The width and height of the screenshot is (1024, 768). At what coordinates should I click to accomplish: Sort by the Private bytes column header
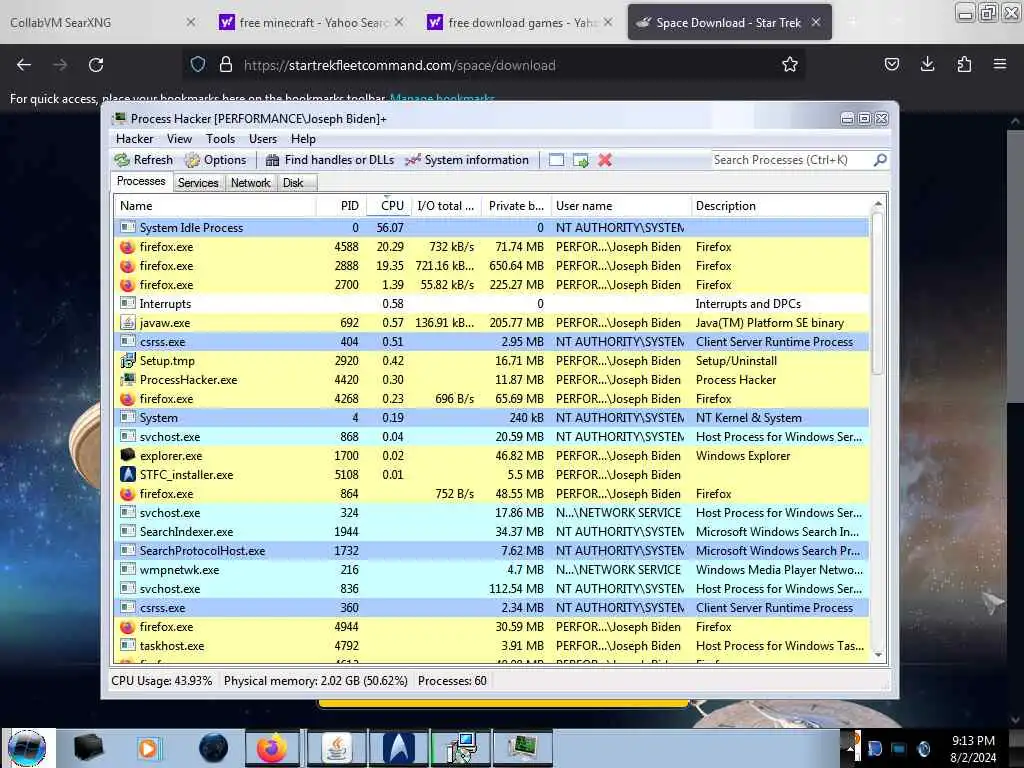coord(516,206)
